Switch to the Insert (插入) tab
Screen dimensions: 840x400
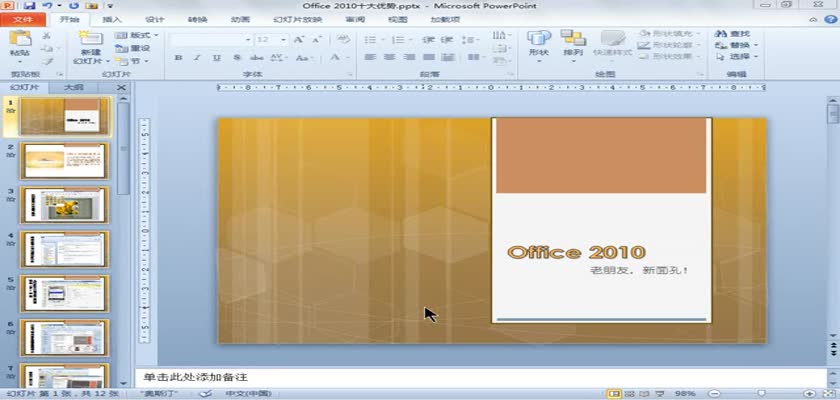111,20
